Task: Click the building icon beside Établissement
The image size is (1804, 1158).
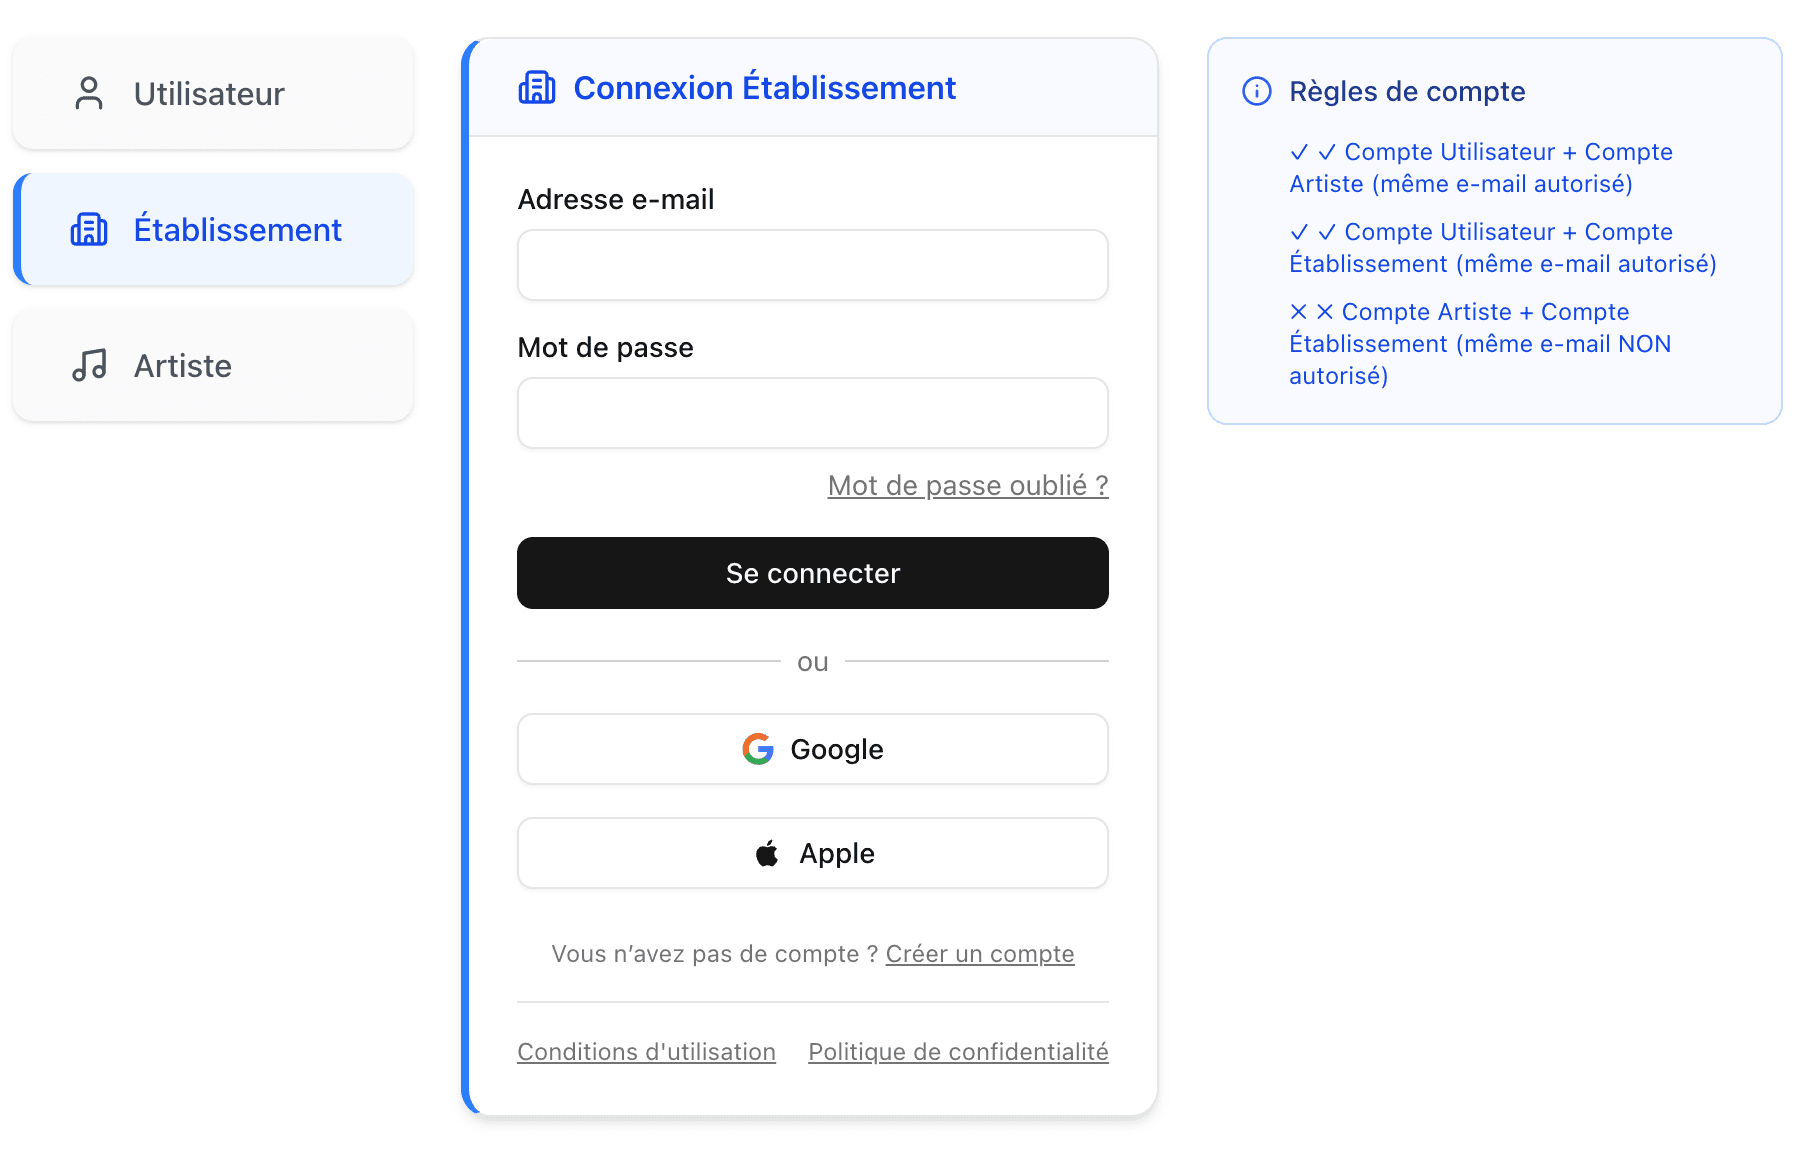Action: (x=90, y=229)
